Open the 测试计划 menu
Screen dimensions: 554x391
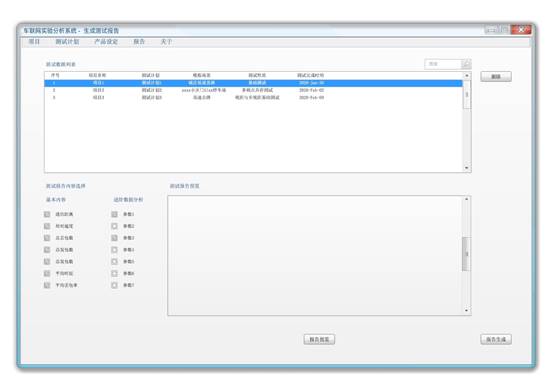point(67,42)
